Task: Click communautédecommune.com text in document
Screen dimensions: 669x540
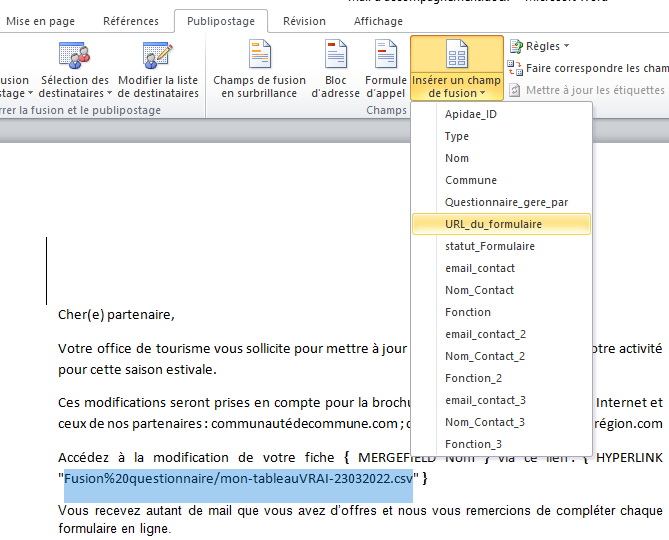Action: 304,424
